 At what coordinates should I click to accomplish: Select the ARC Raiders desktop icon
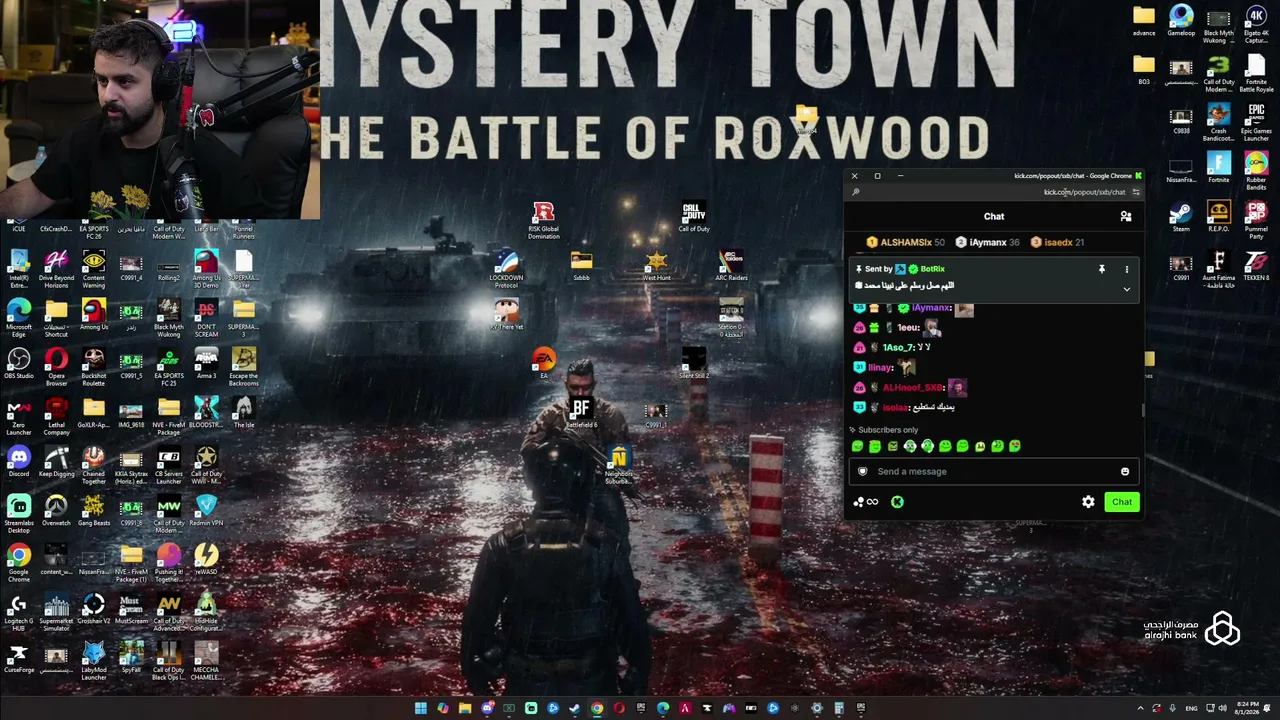tap(731, 265)
